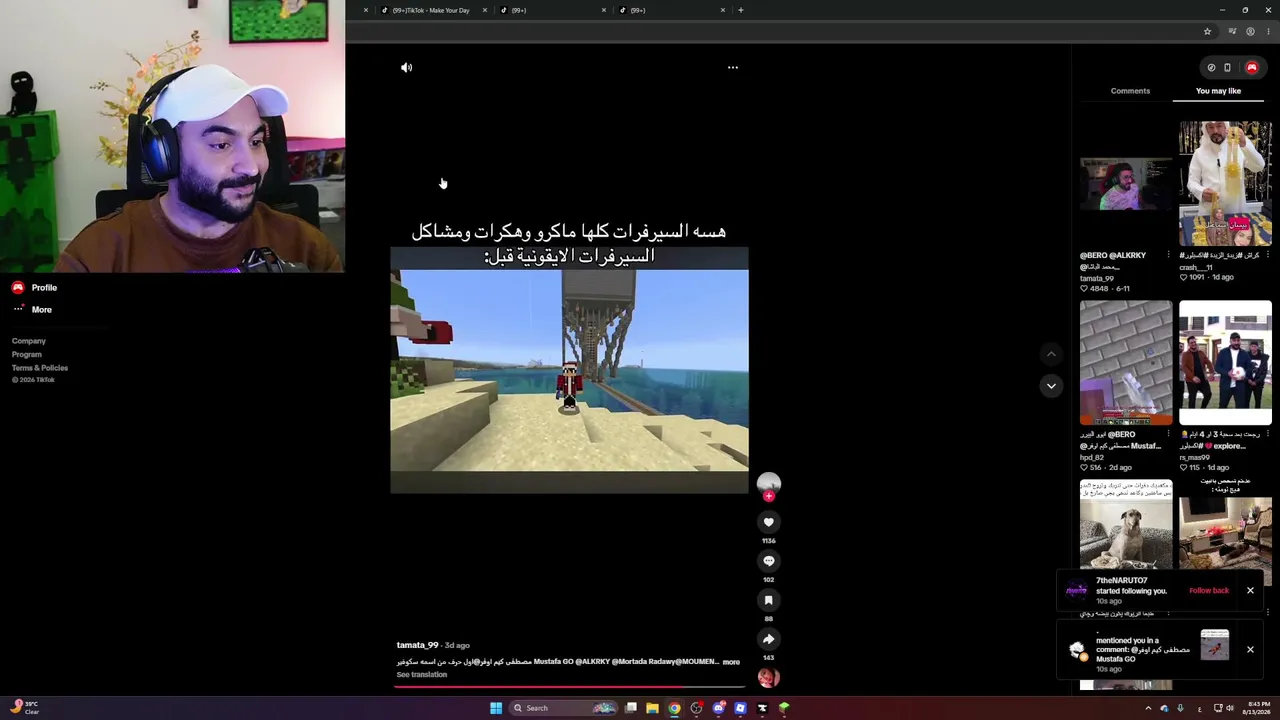Open the white dog recommended video
1280x720 pixels.
(1126, 525)
